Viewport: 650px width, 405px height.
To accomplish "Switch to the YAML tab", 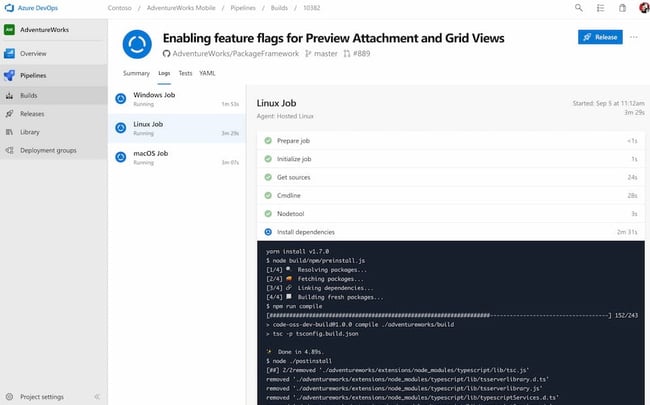I will point(207,73).
